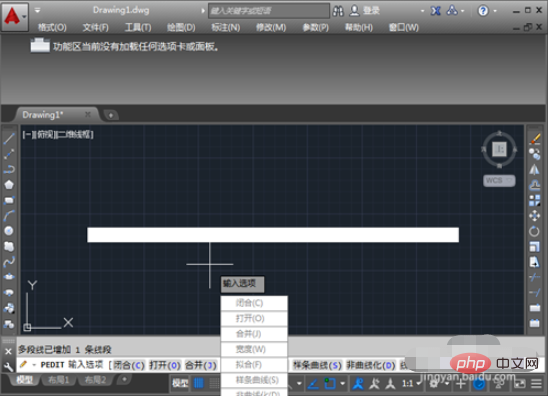Toggle model space button in status bar
The image size is (549, 396).
(x=180, y=383)
